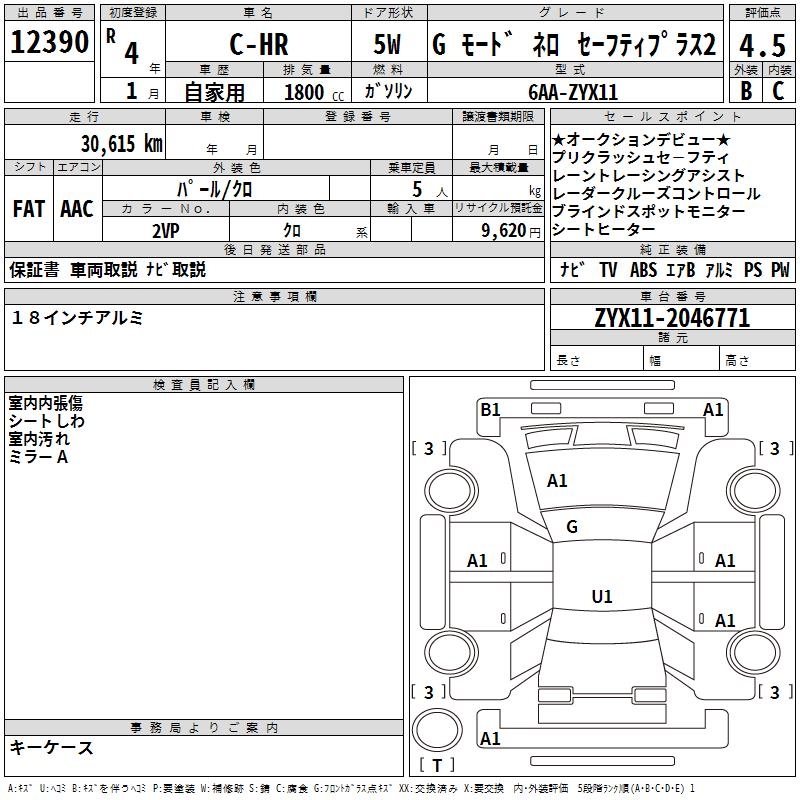Image resolution: width=800 pixels, height=800 pixels.
Task: Click the キーケース notice text
Action: click(52, 747)
